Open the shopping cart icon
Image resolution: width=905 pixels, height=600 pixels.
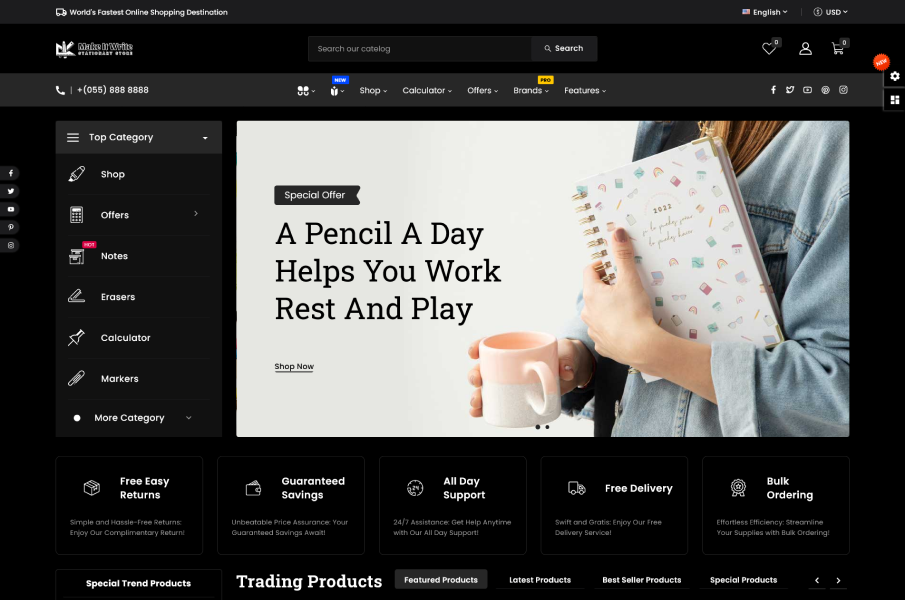[x=837, y=49]
